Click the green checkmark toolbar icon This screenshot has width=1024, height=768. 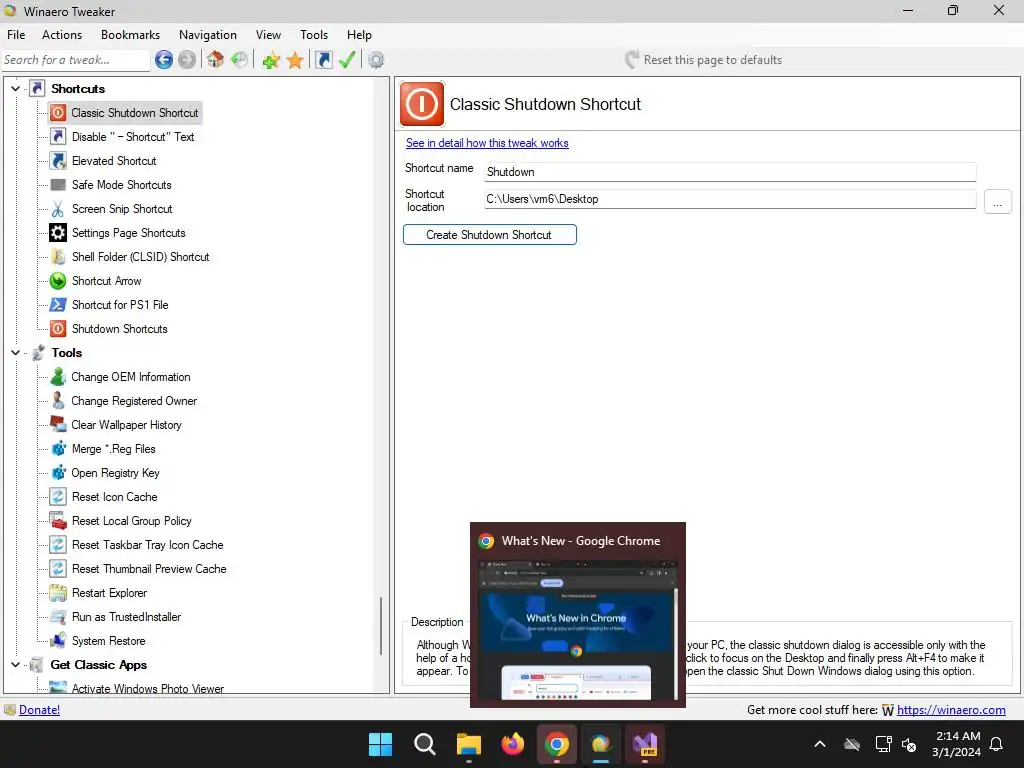[x=347, y=60]
